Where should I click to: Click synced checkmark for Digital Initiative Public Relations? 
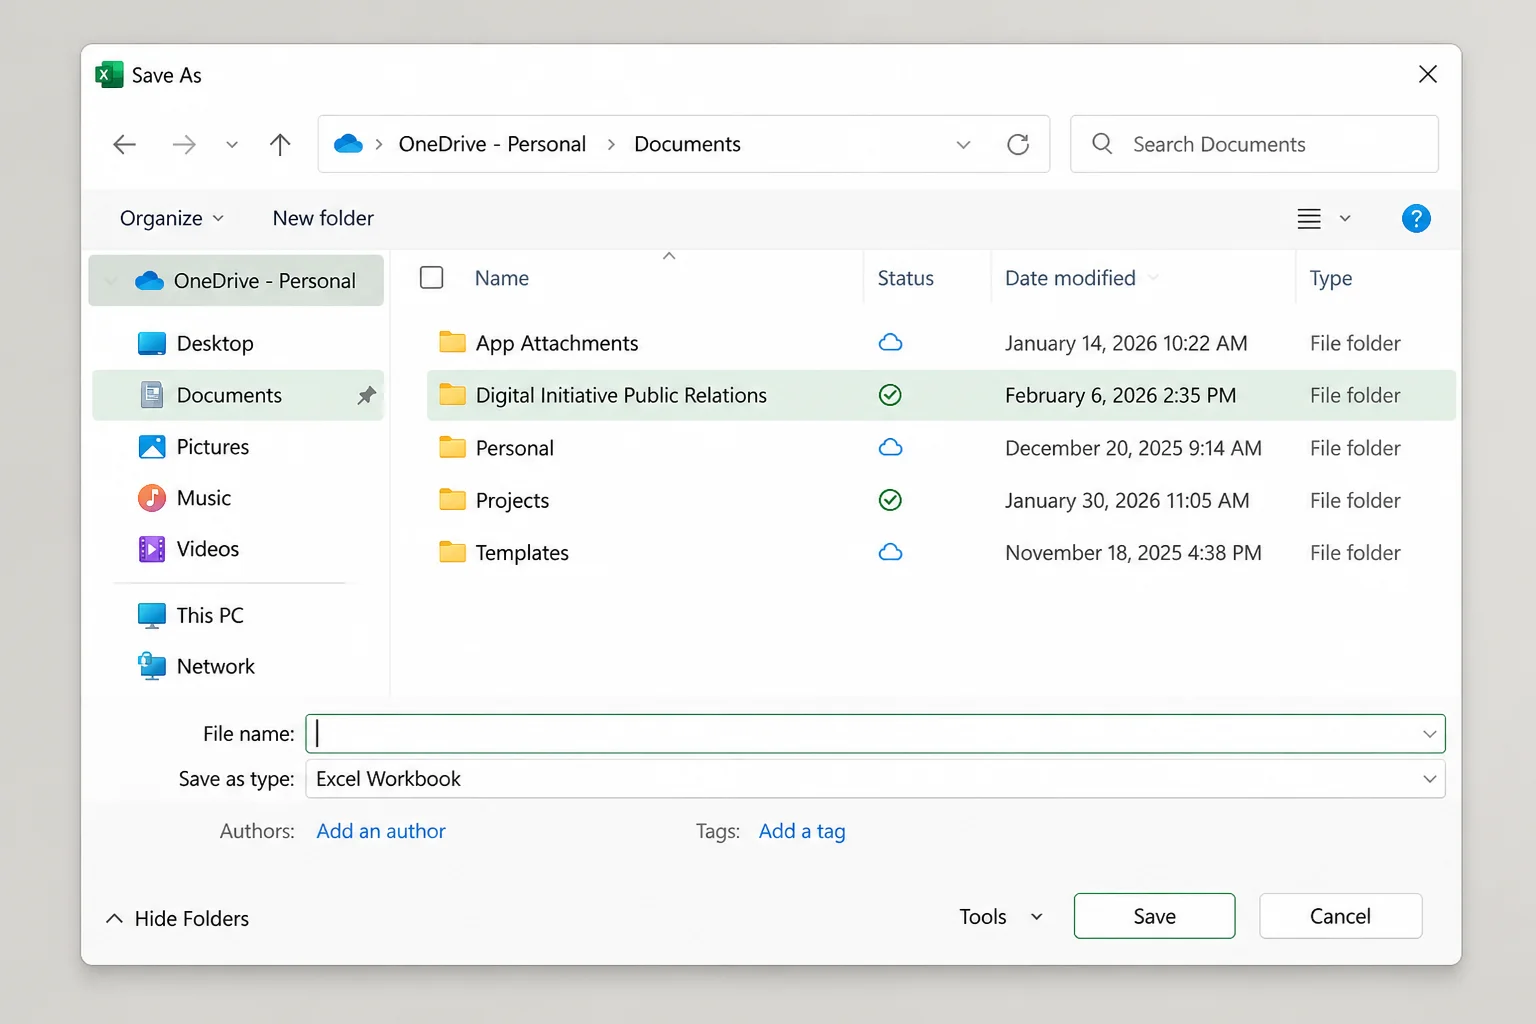tap(890, 395)
